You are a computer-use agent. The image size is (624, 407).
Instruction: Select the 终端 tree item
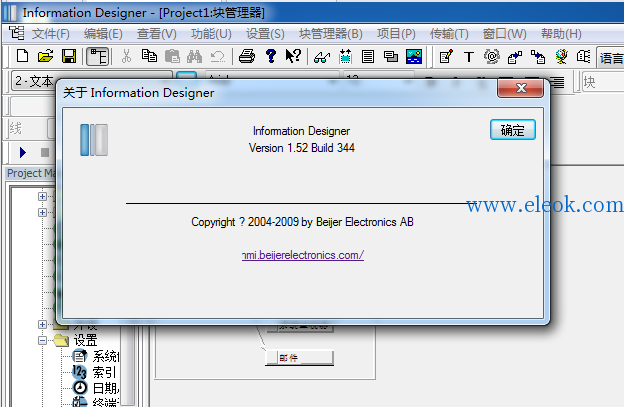coord(105,402)
